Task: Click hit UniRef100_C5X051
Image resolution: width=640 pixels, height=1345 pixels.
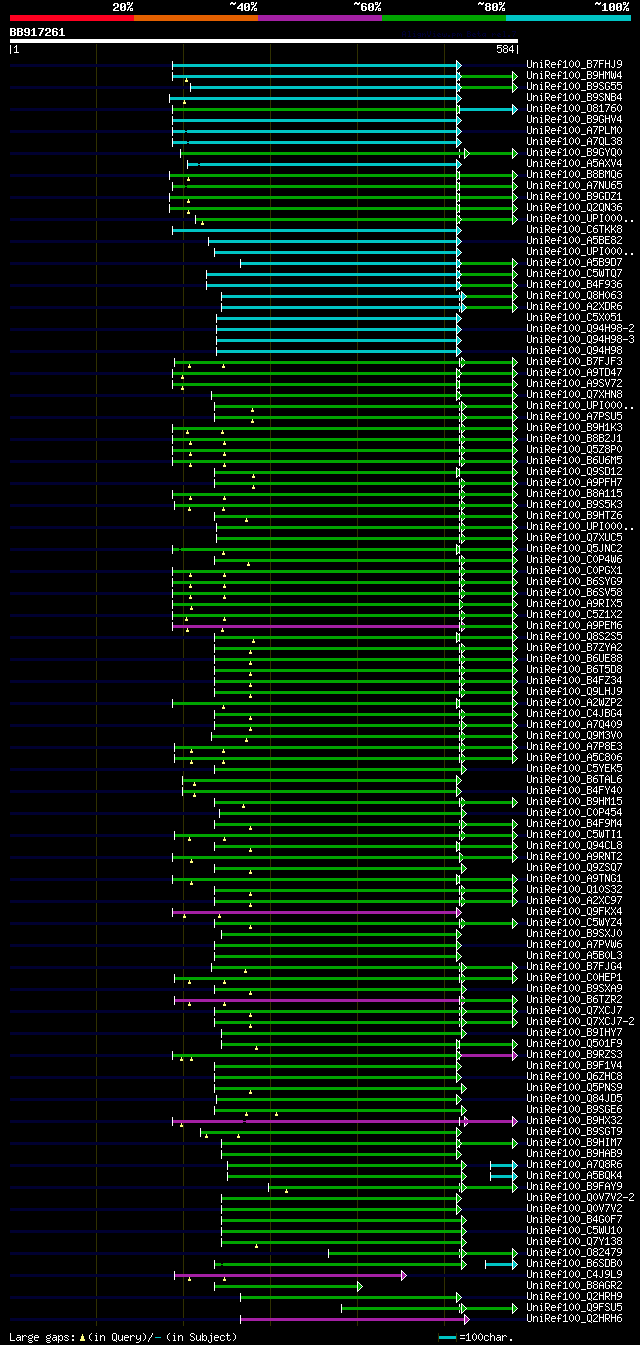Action: (574, 317)
